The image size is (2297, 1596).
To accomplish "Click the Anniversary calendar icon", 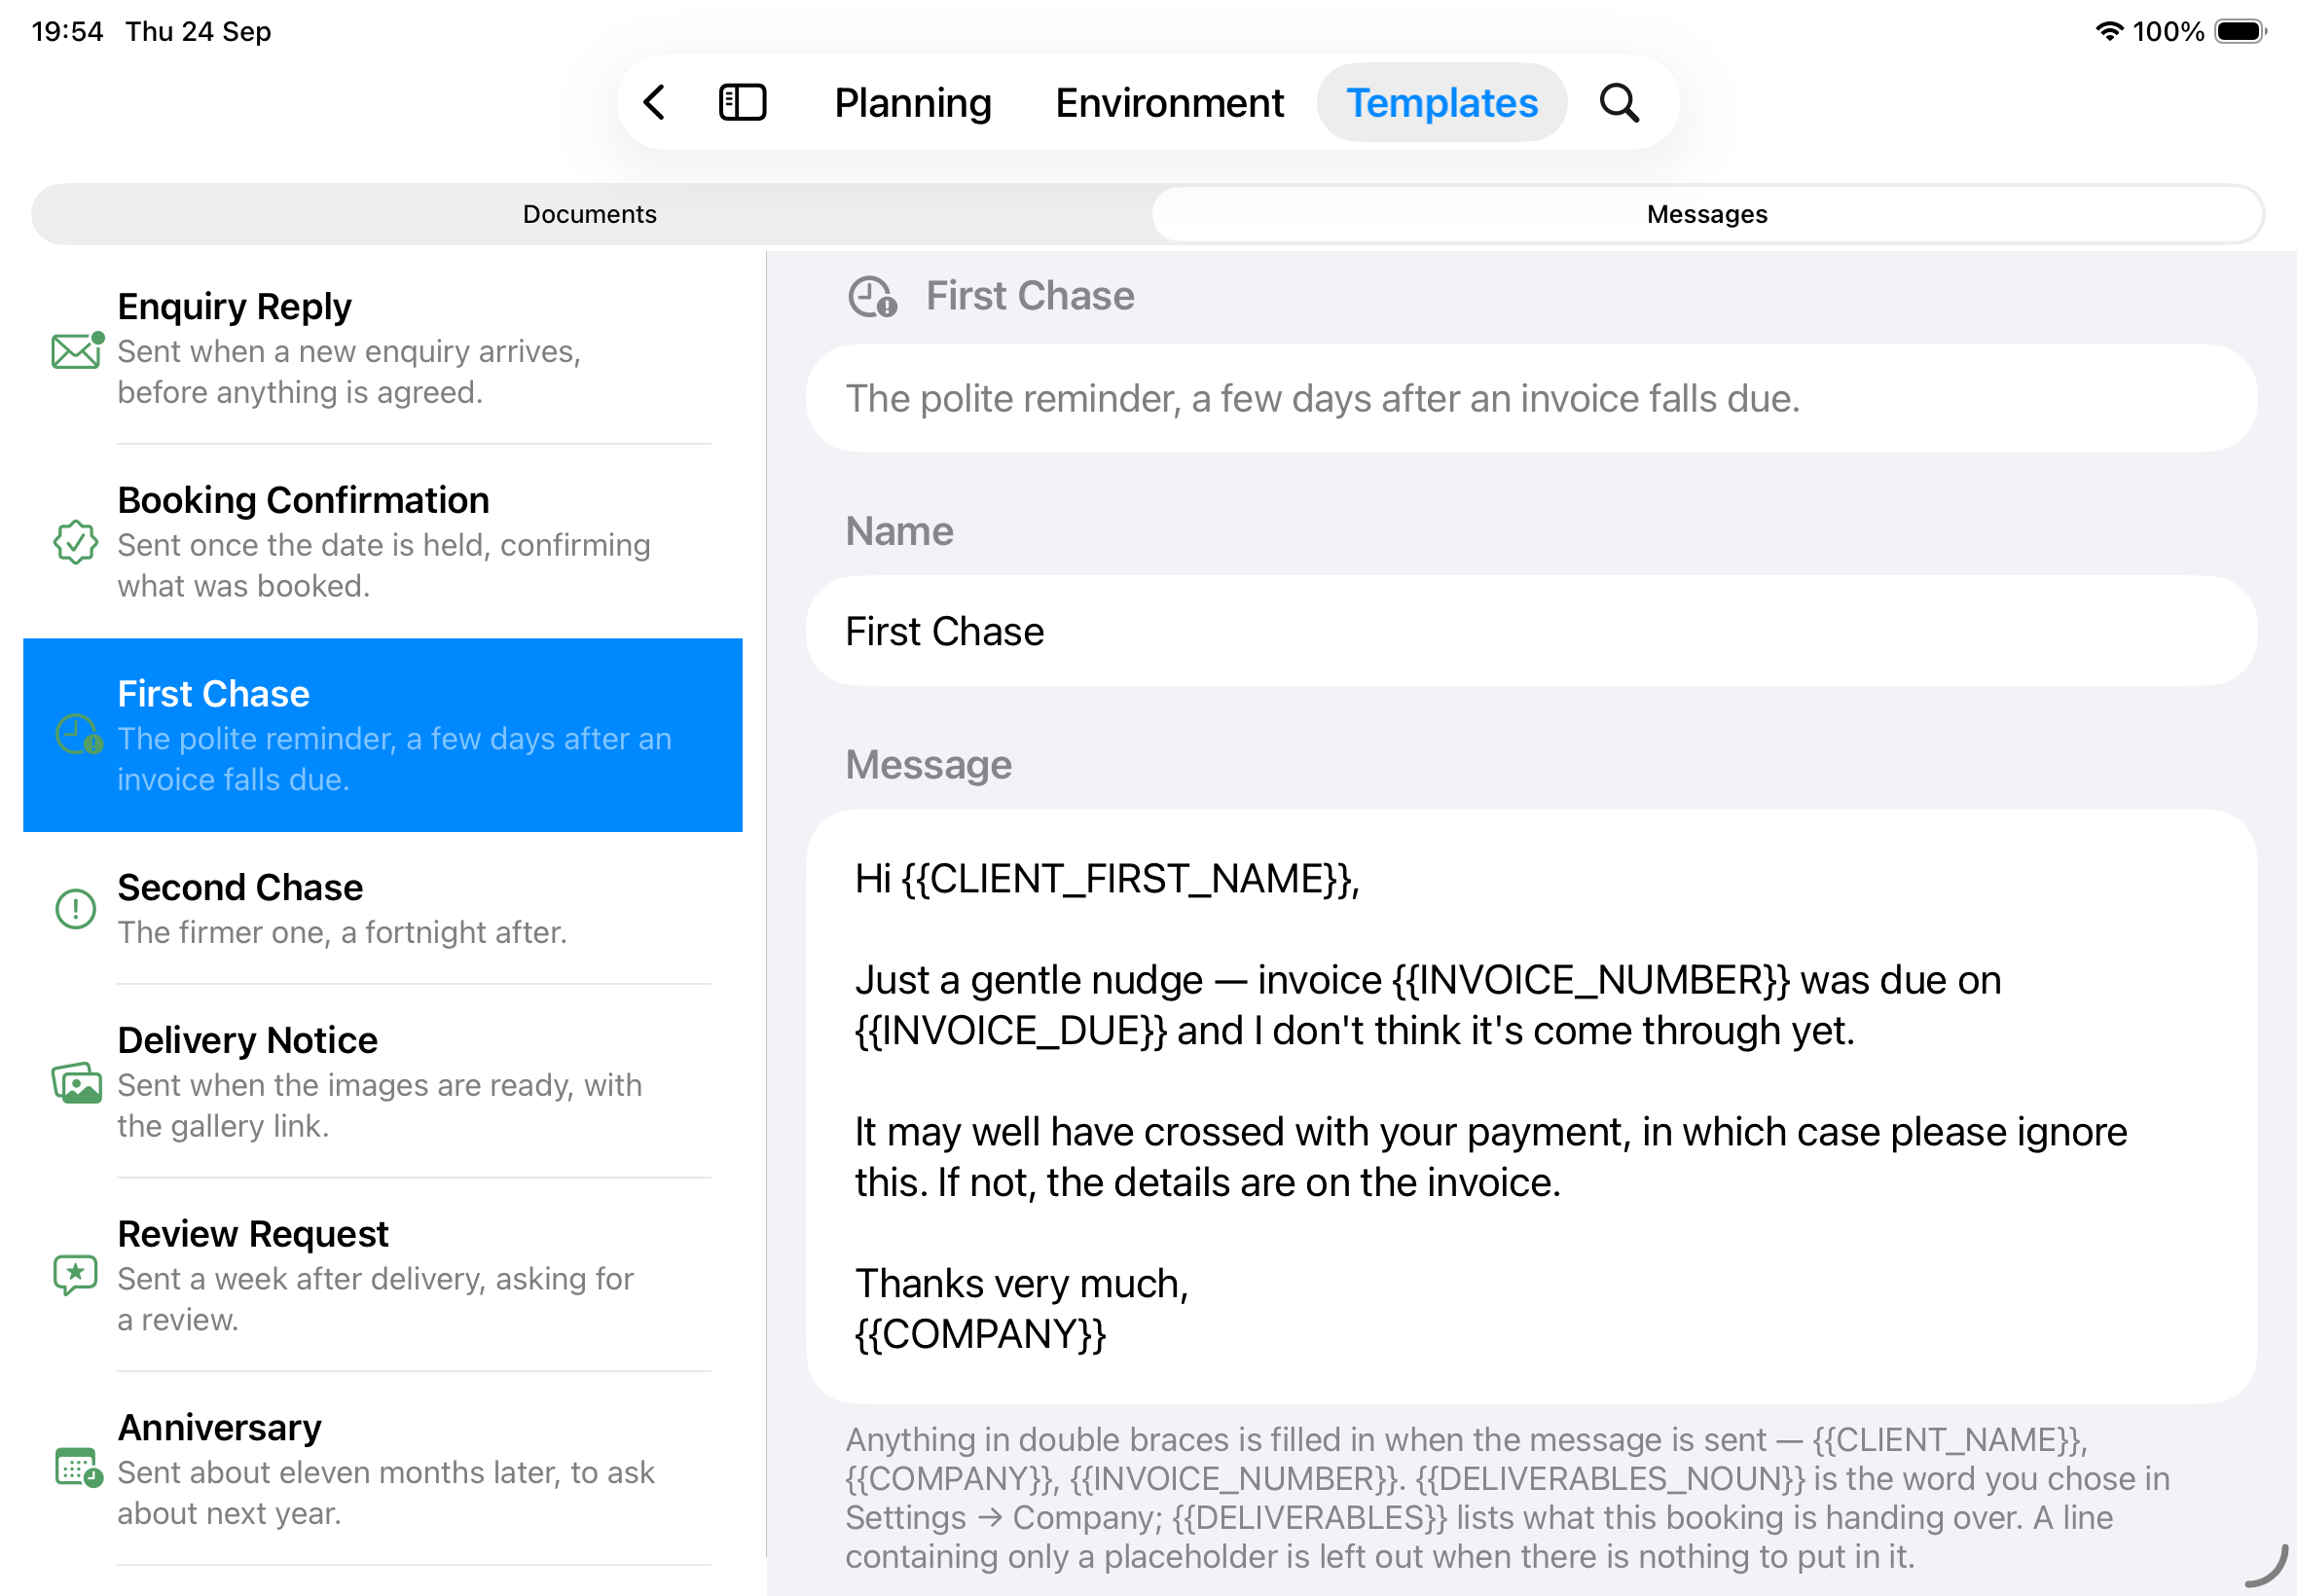I will click(x=78, y=1468).
